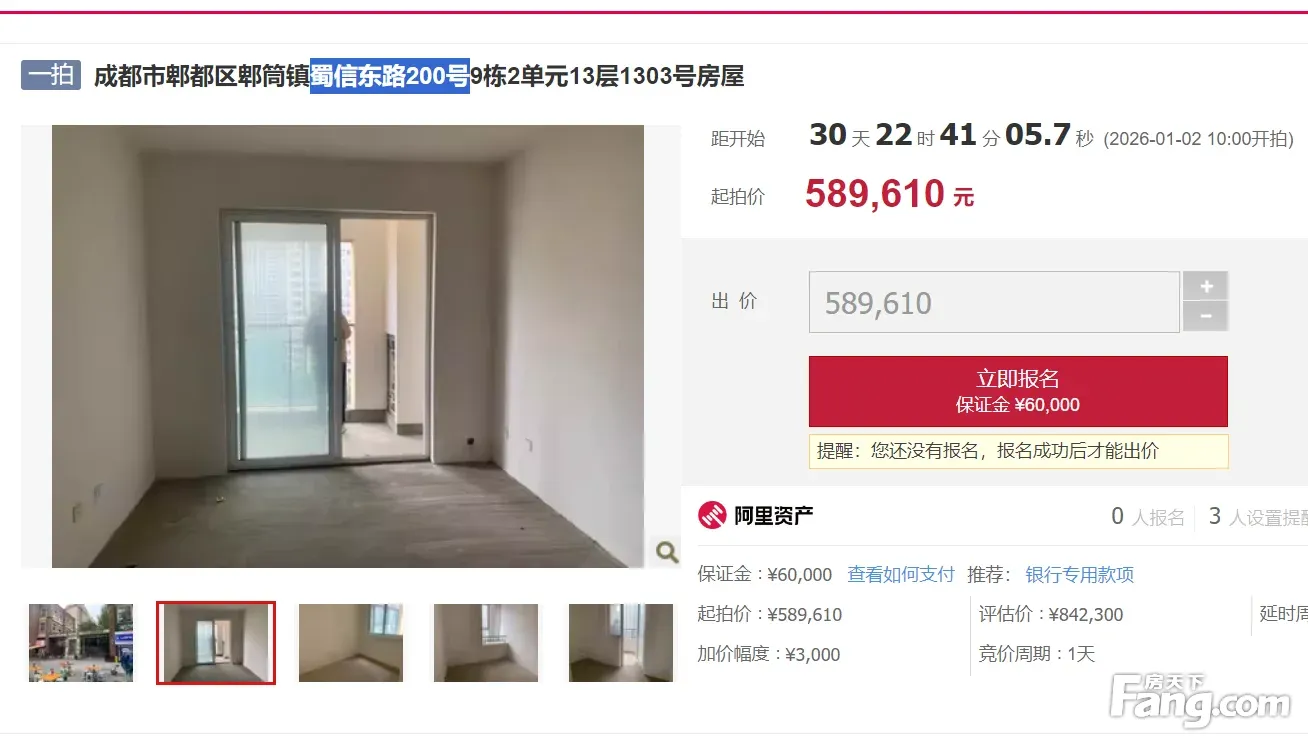Select the fifth thumbnail with balcony door
Screen dimensions: 1308x742
[621, 643]
